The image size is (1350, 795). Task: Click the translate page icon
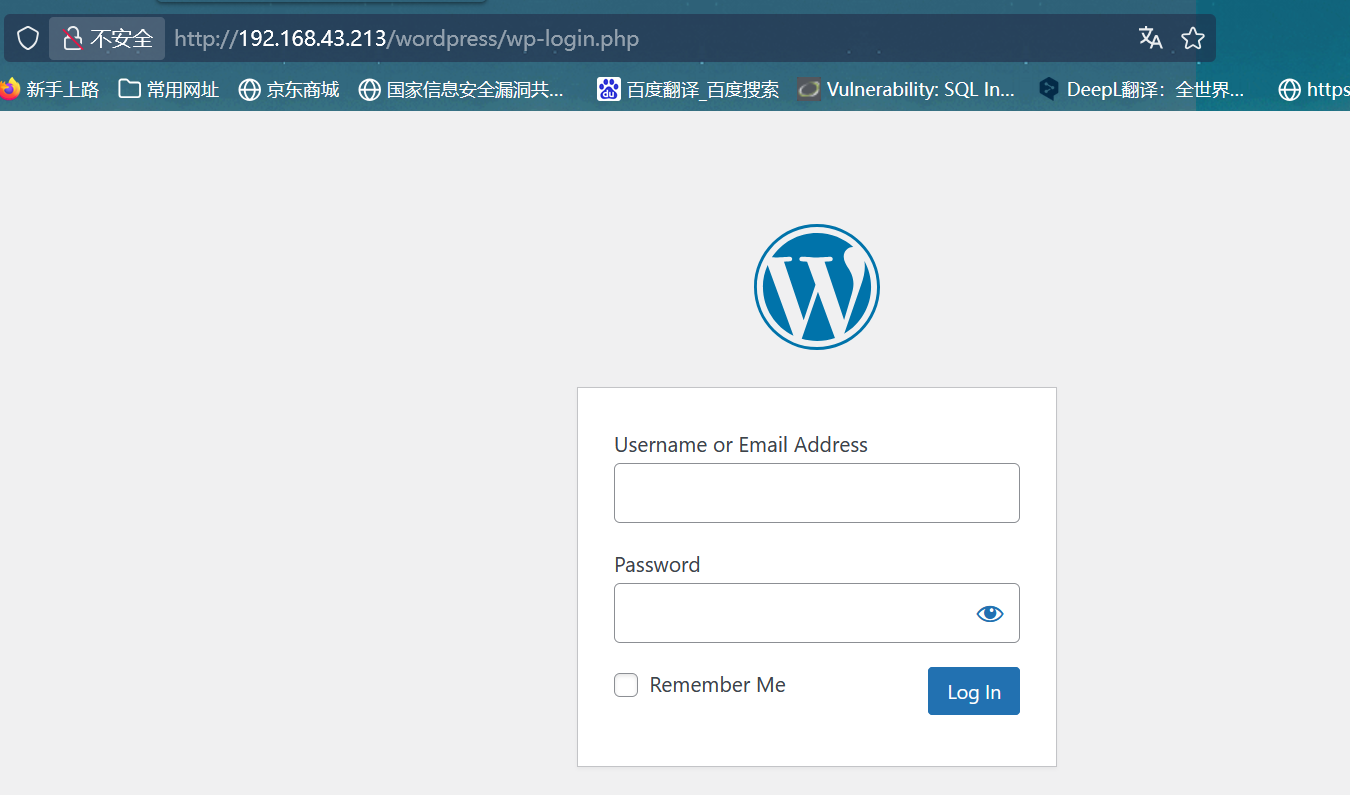point(1151,38)
